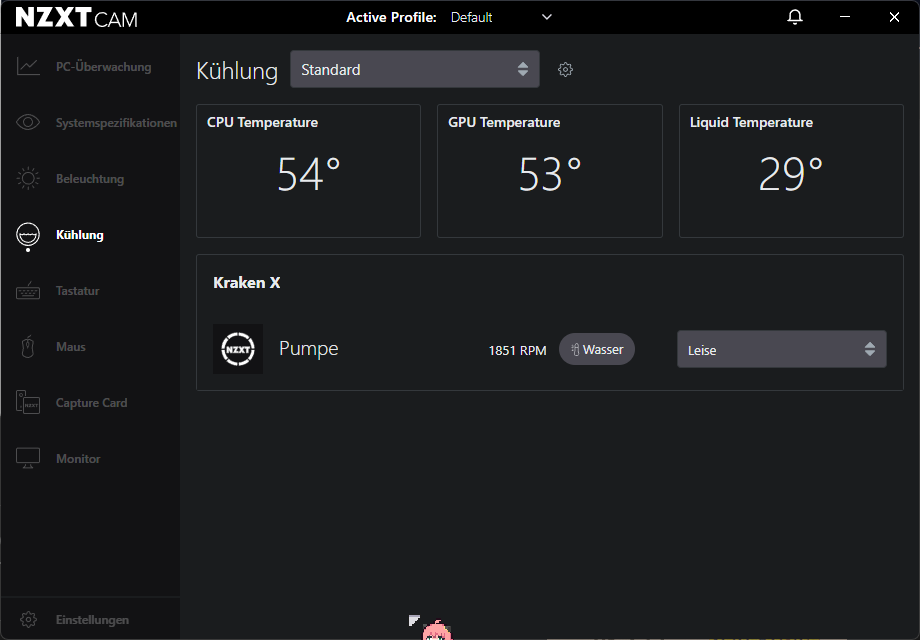Open Einstellungen at sidebar bottom
The image size is (920, 640).
pos(92,620)
